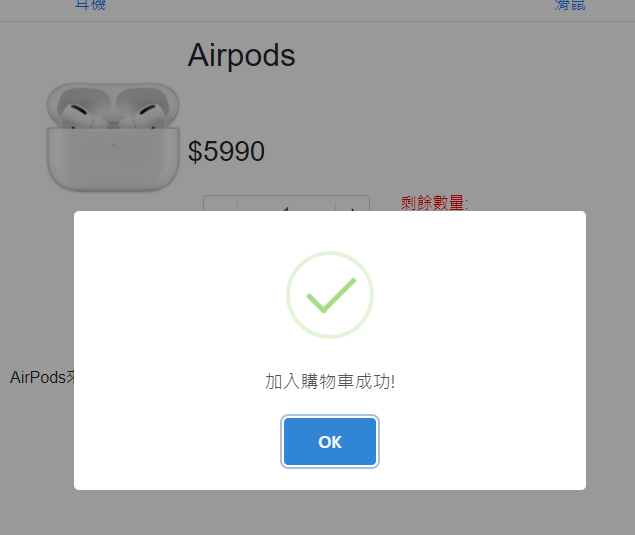The width and height of the screenshot is (635, 535).
Task: Click the light green circle around checkmark
Action: click(x=330, y=295)
